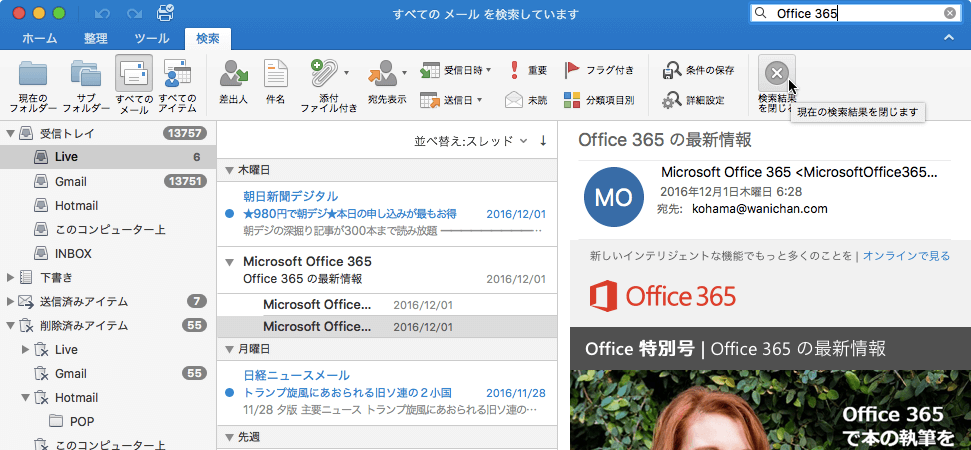Open the 日経ニュースメール message
This screenshot has width=971, height=450.
[387, 392]
